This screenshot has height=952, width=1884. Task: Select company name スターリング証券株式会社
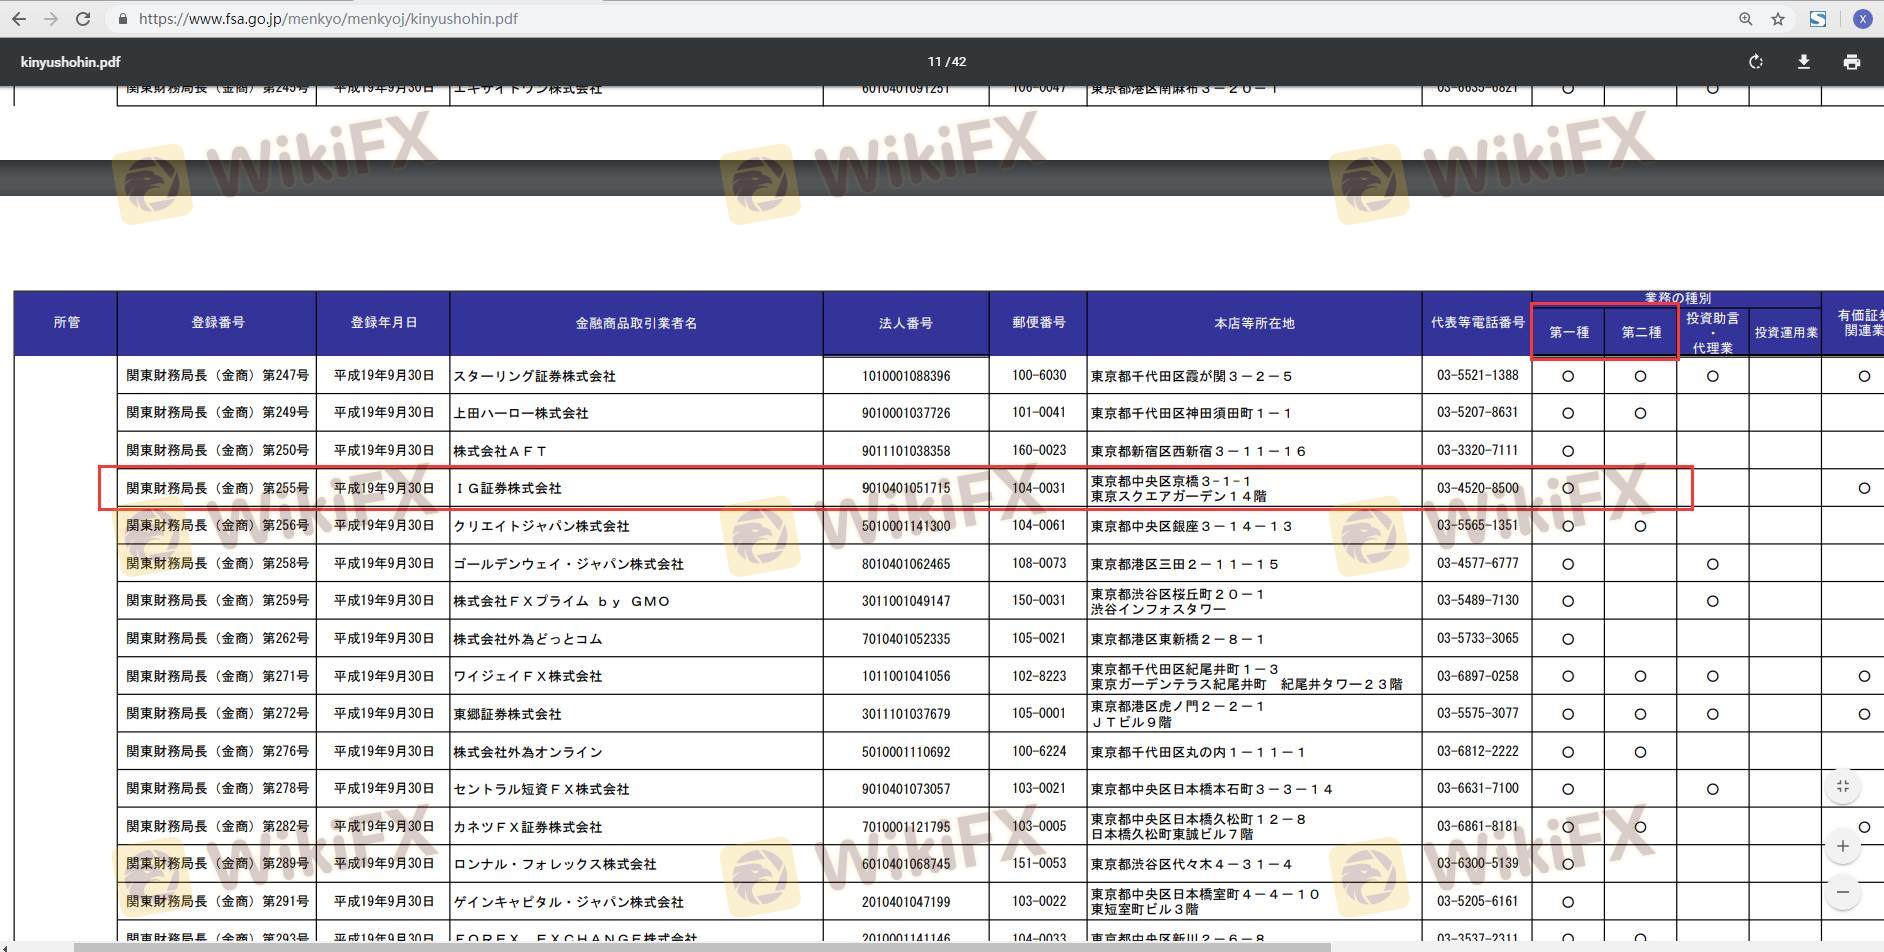pos(534,376)
